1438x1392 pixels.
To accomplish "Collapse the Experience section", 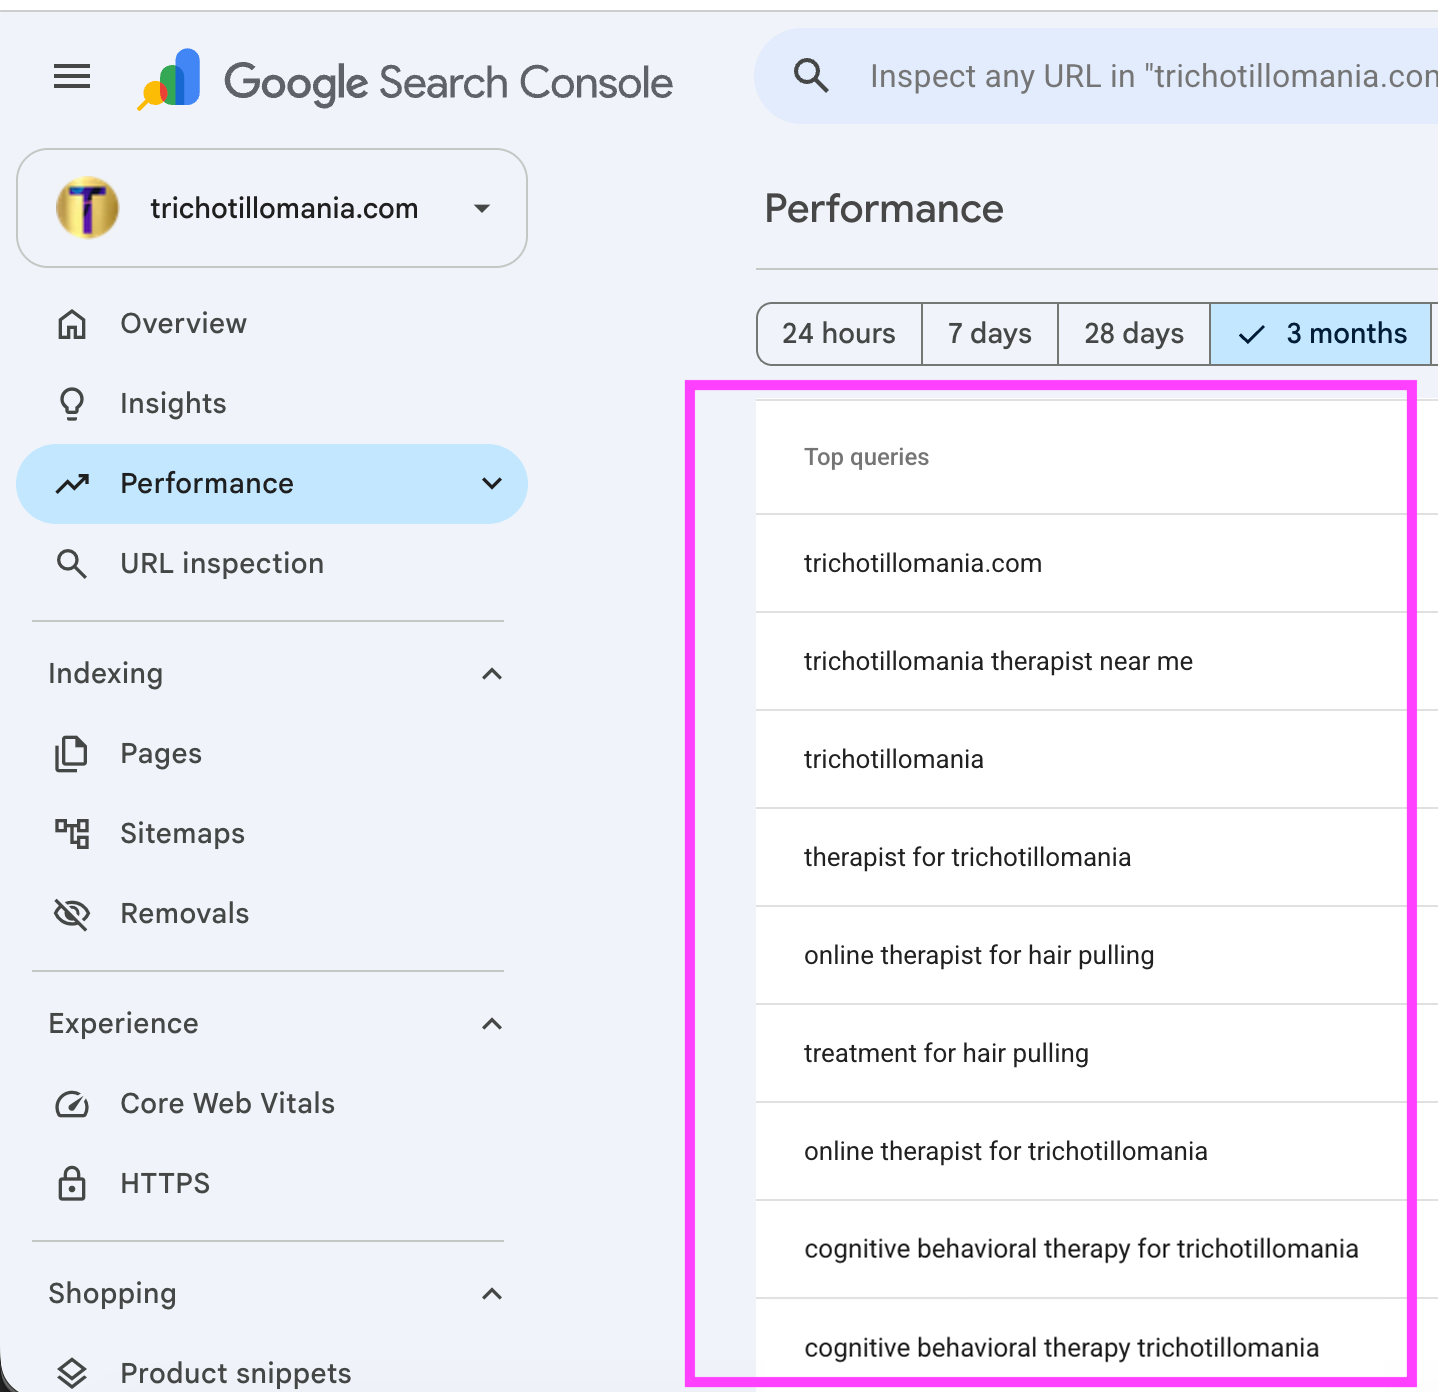I will coord(492,1024).
